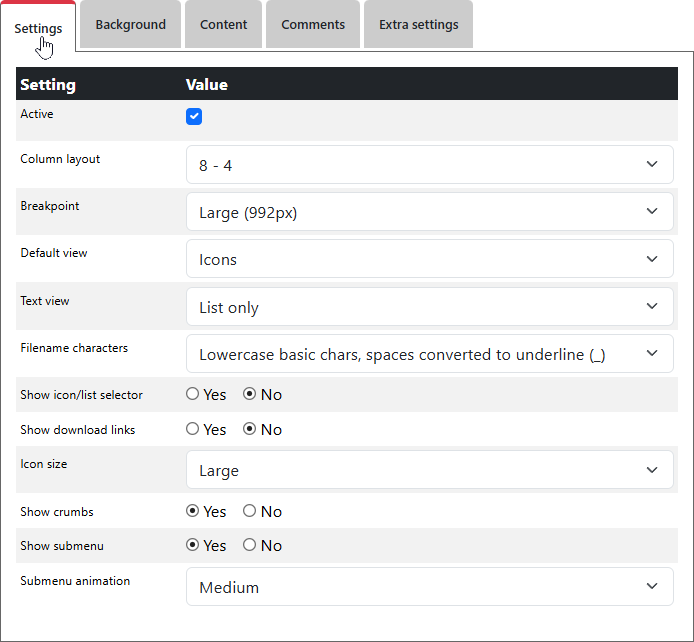Select No for Show icon/list selector
Image resolution: width=694 pixels, height=642 pixels.
250,395
